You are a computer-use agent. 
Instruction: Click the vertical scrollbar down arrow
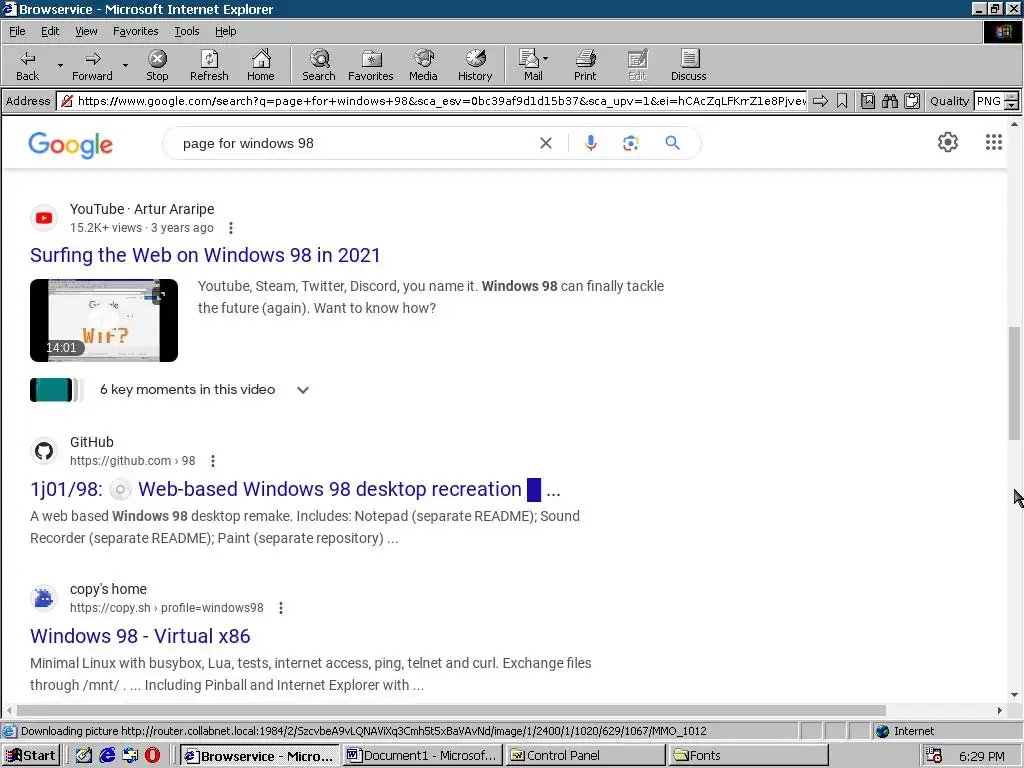[x=1014, y=695]
